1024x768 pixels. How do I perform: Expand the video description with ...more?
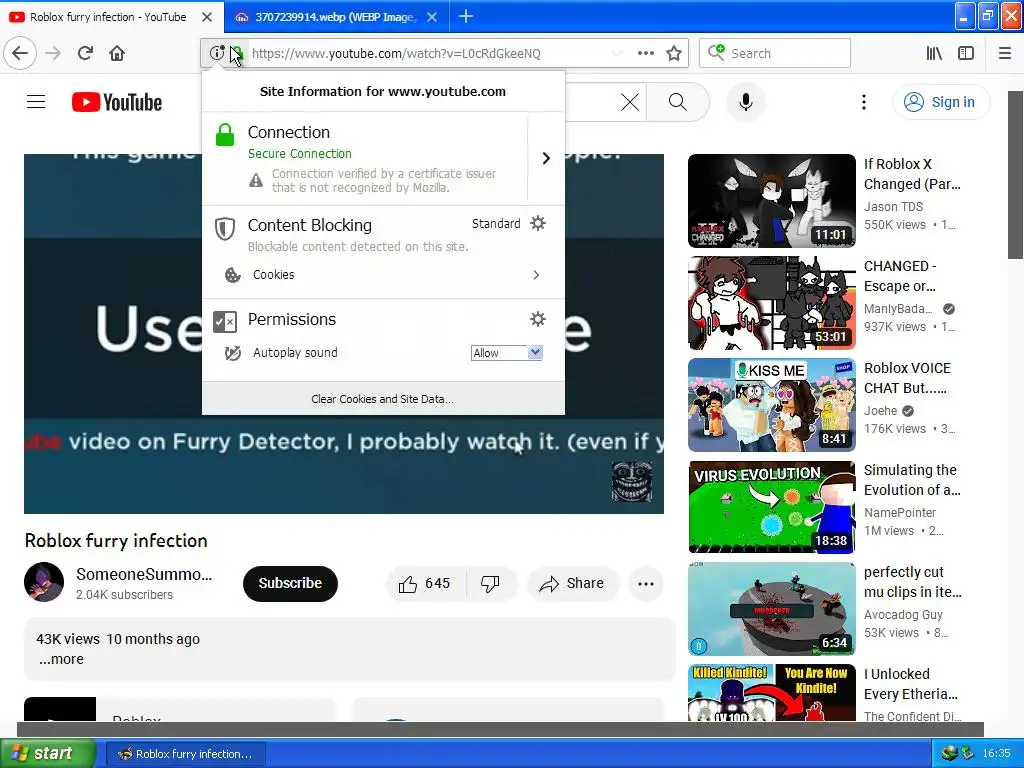(61, 659)
